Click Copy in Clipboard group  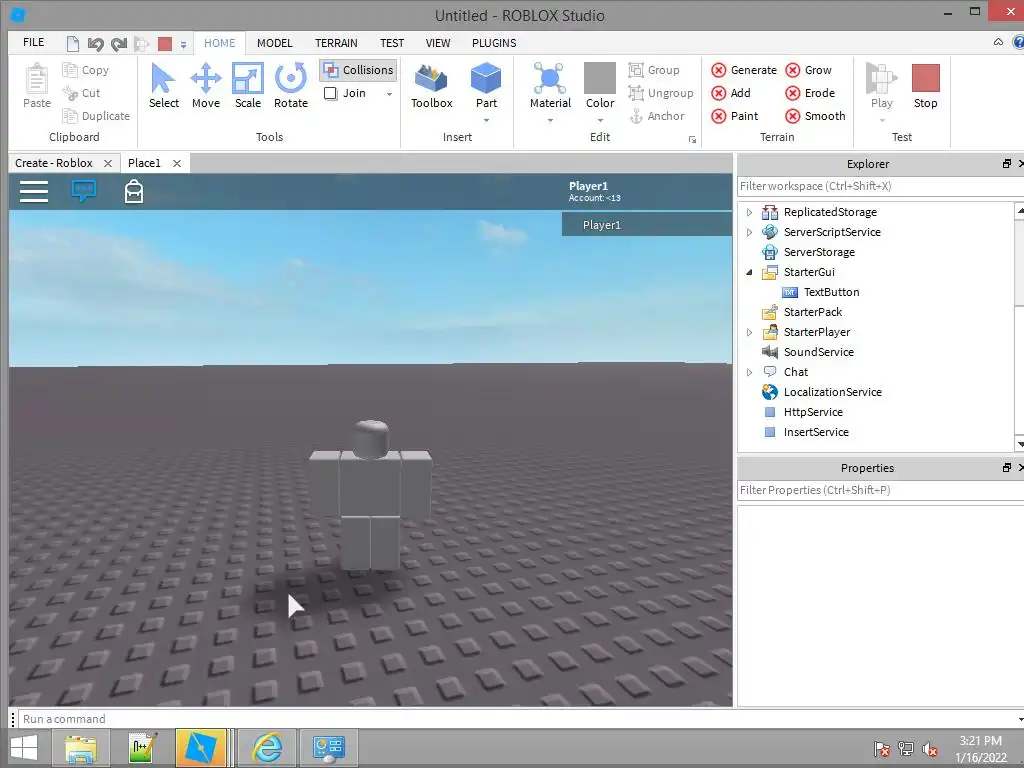click(x=86, y=70)
